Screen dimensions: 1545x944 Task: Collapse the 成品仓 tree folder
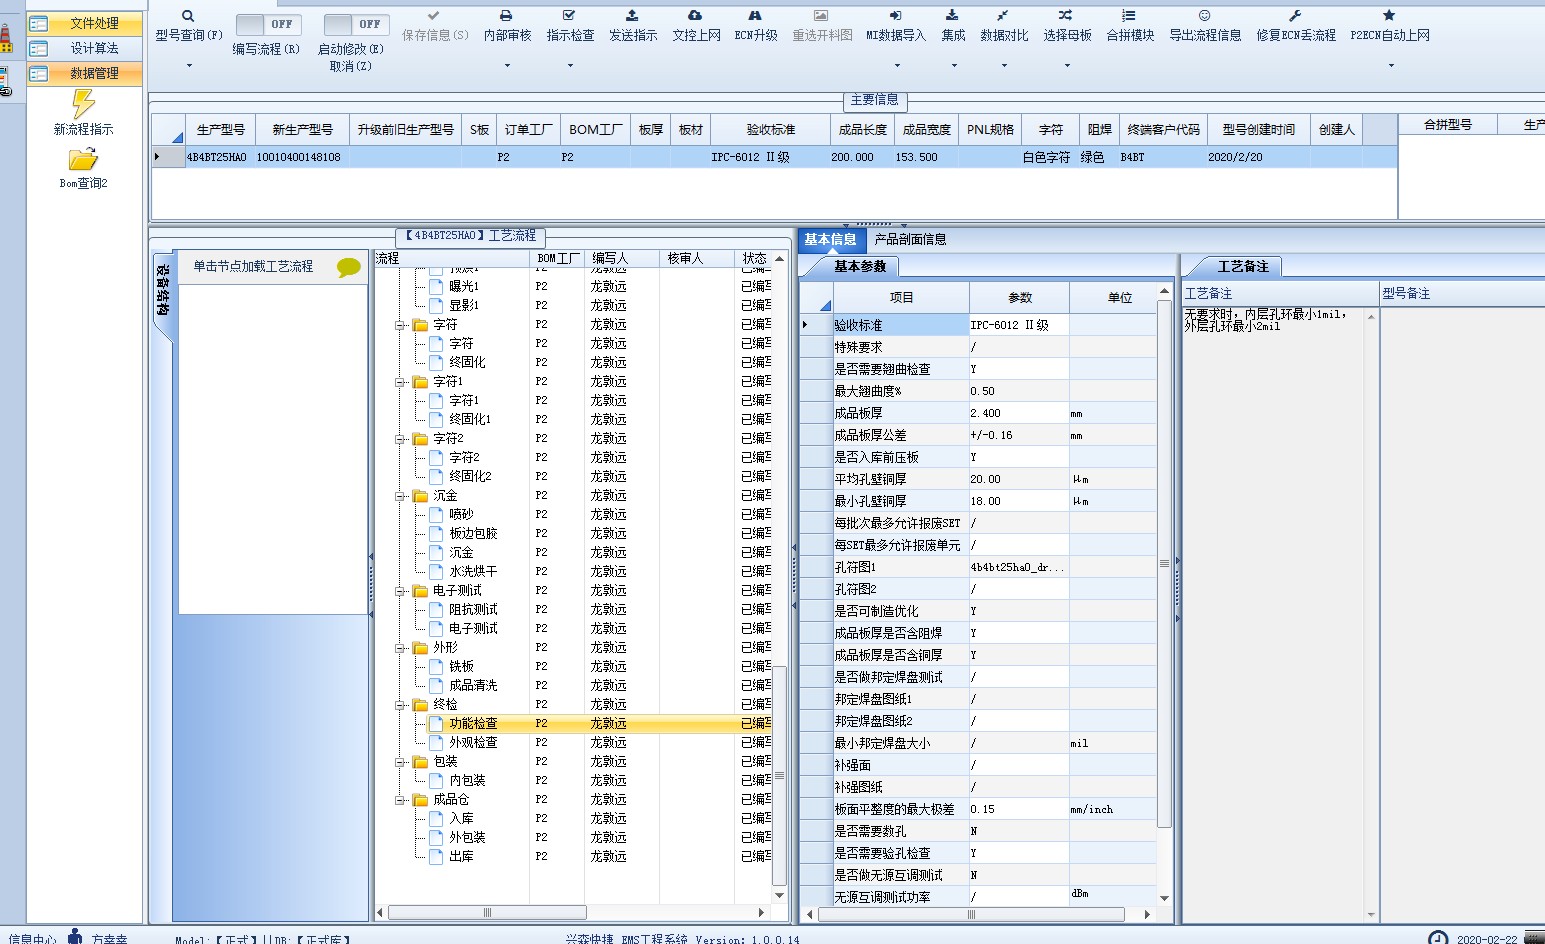click(400, 800)
